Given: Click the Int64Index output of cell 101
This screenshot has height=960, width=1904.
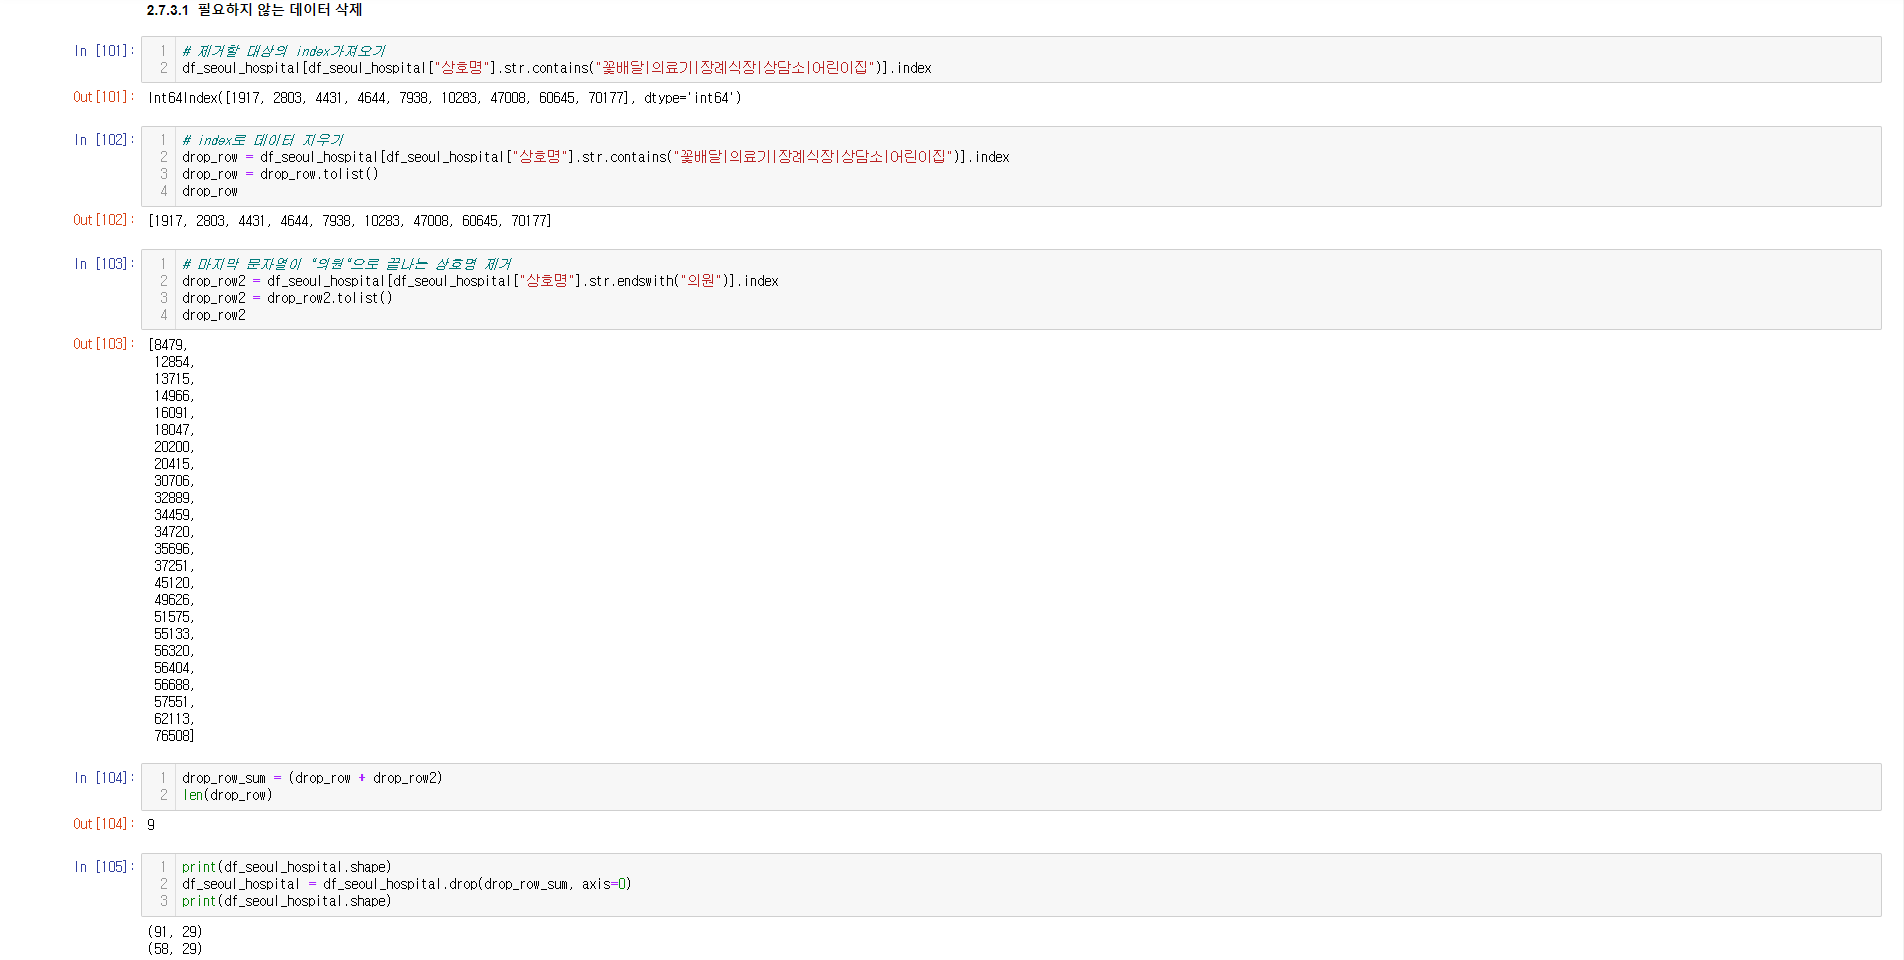Looking at the screenshot, I should click(445, 98).
